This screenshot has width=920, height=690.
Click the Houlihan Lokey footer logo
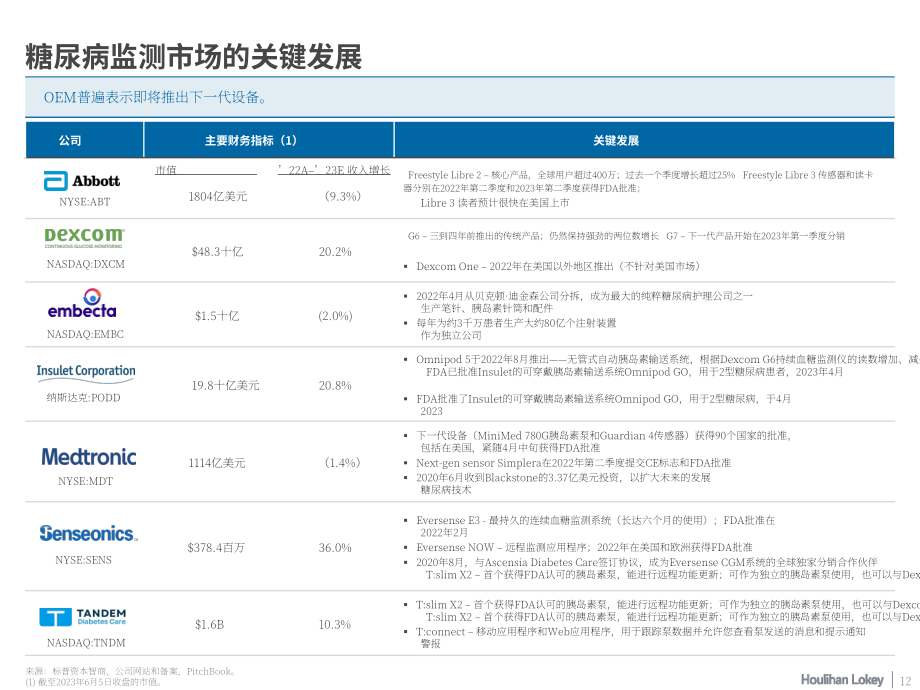click(x=842, y=679)
